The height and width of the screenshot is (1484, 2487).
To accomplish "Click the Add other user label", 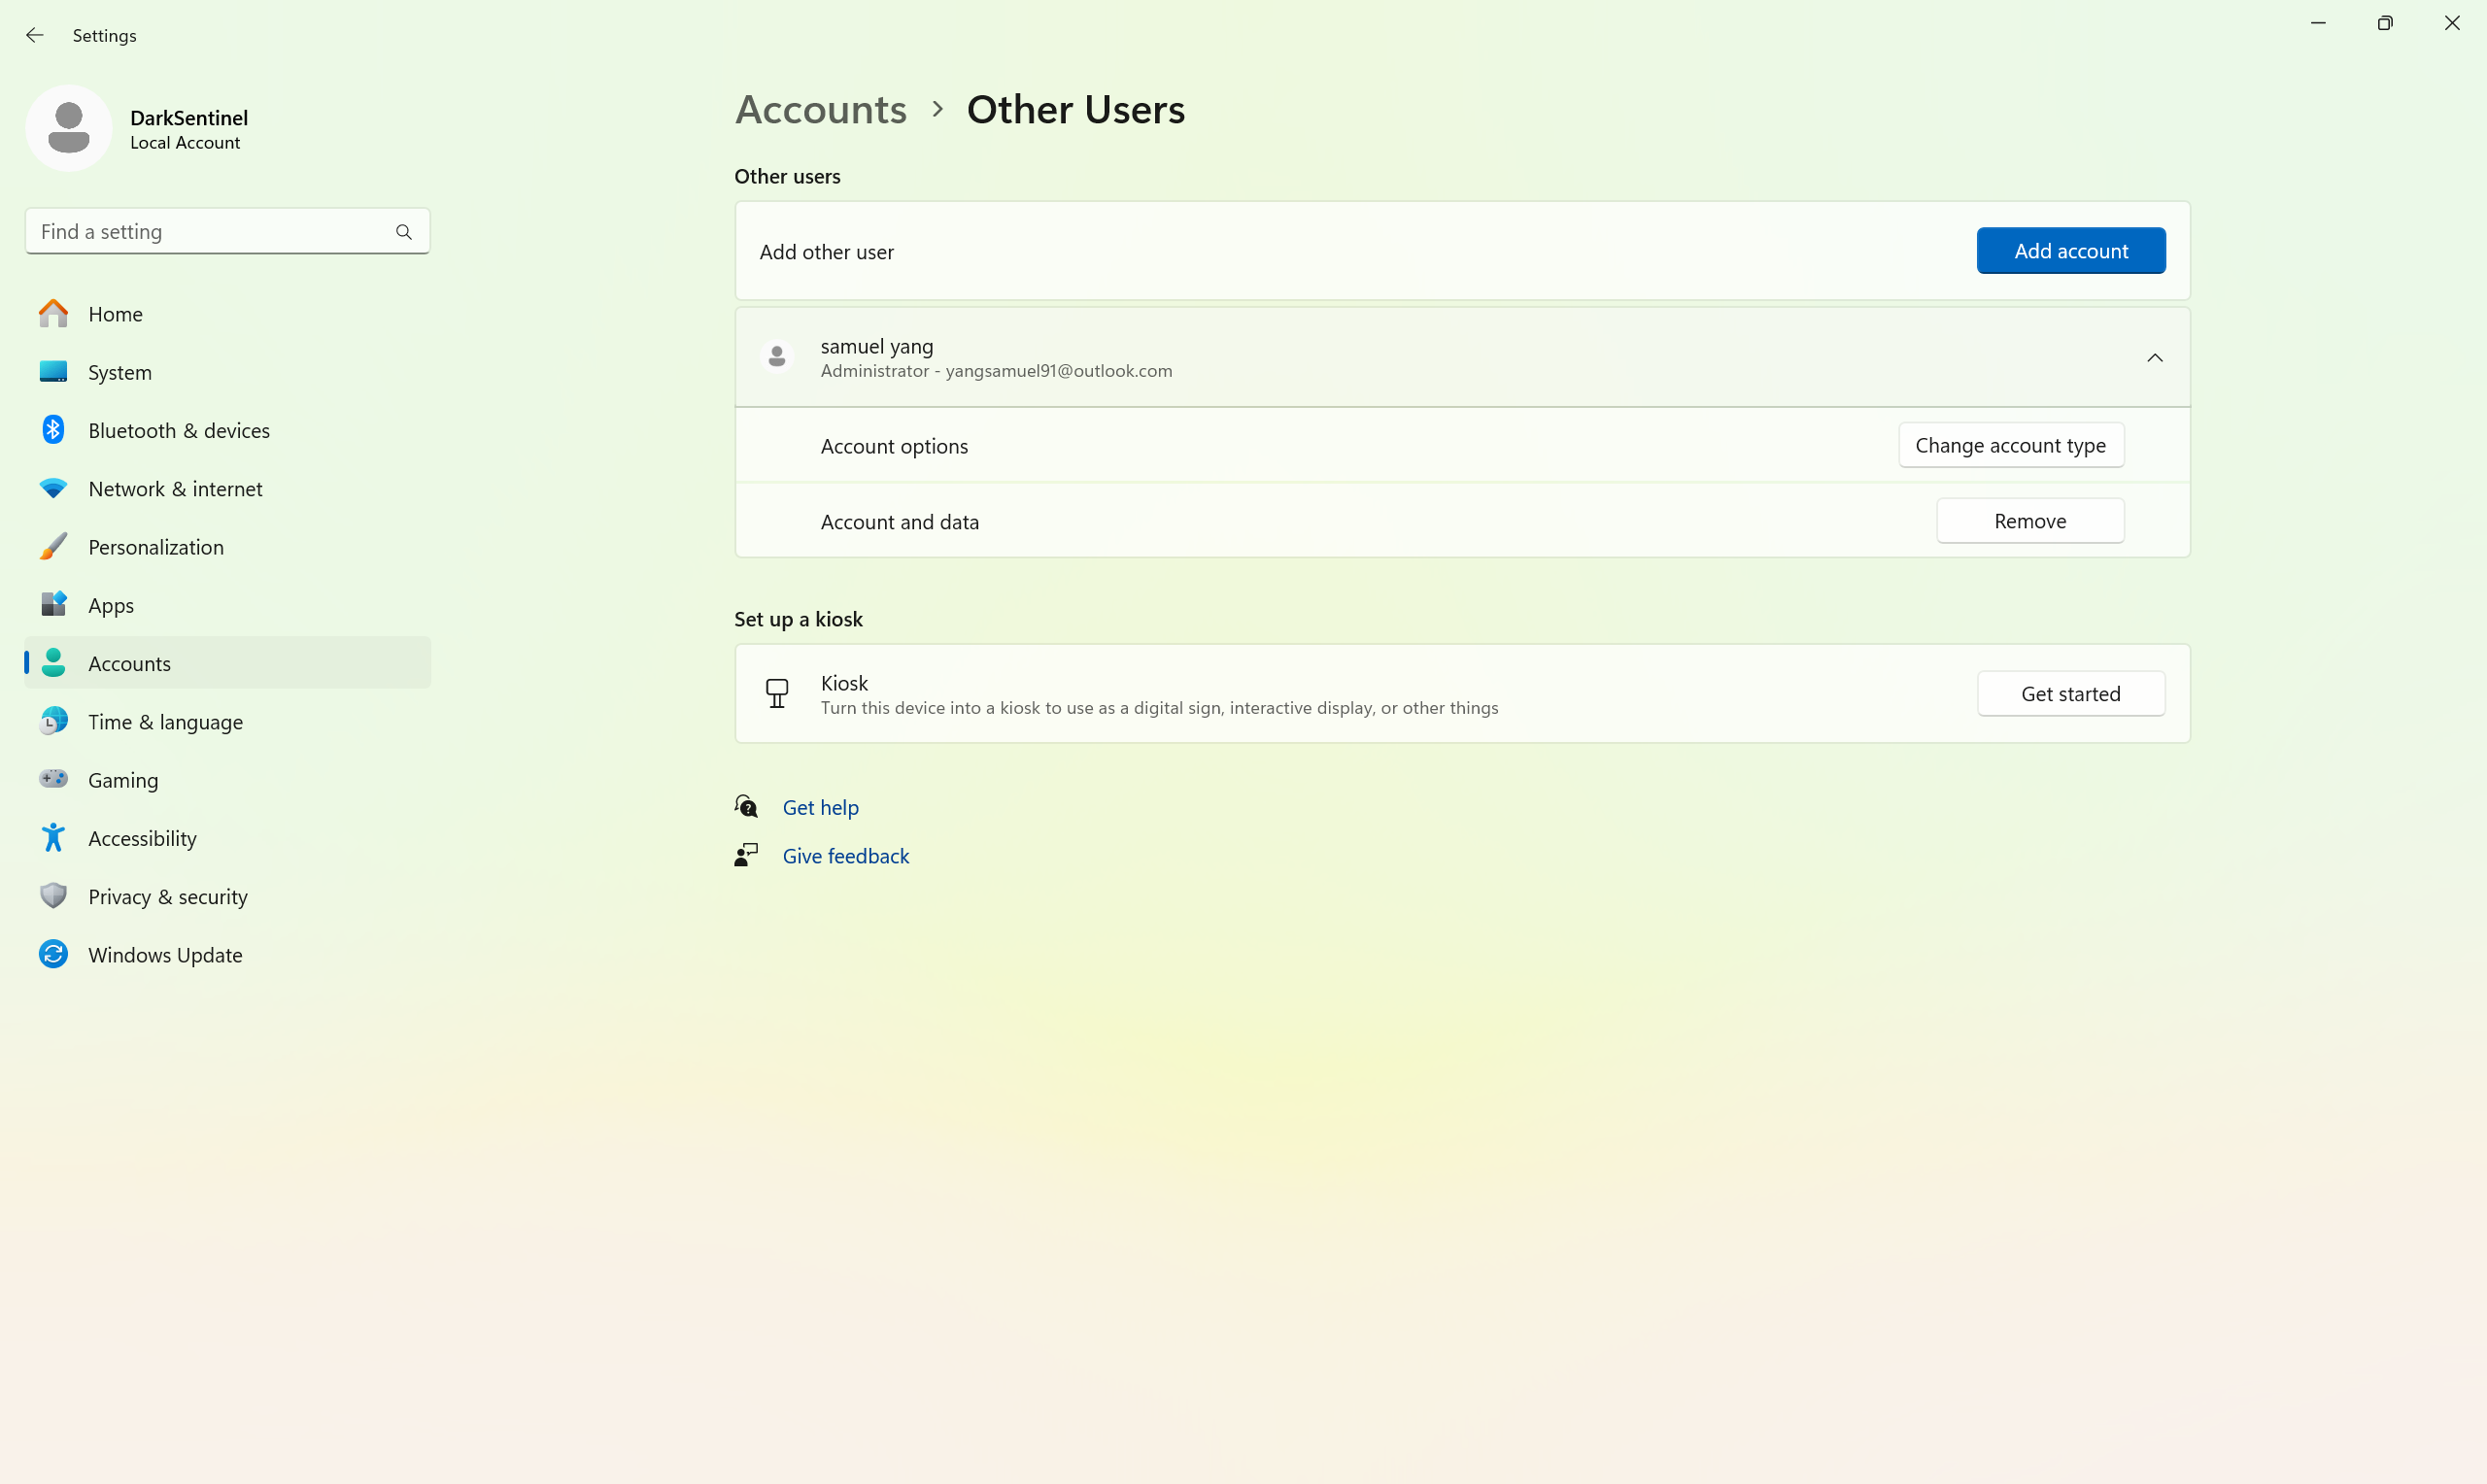I will 826,252.
